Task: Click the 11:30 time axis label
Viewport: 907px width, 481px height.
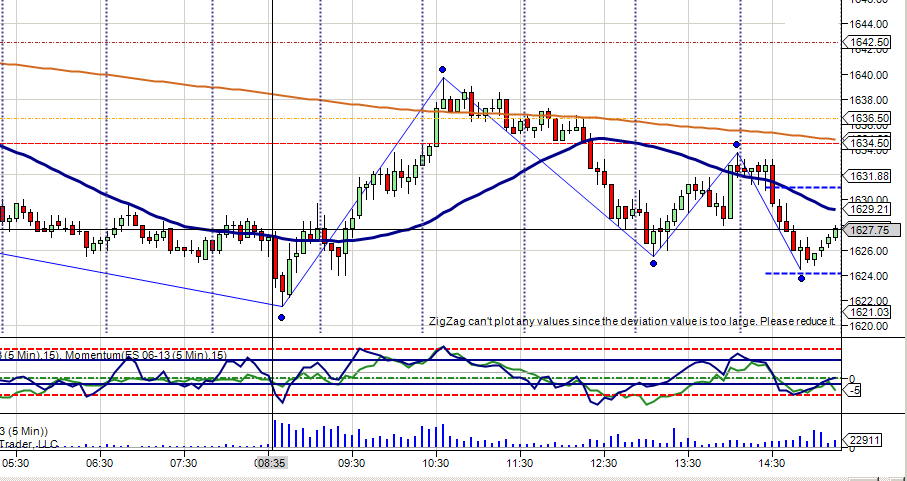Action: click(x=519, y=463)
